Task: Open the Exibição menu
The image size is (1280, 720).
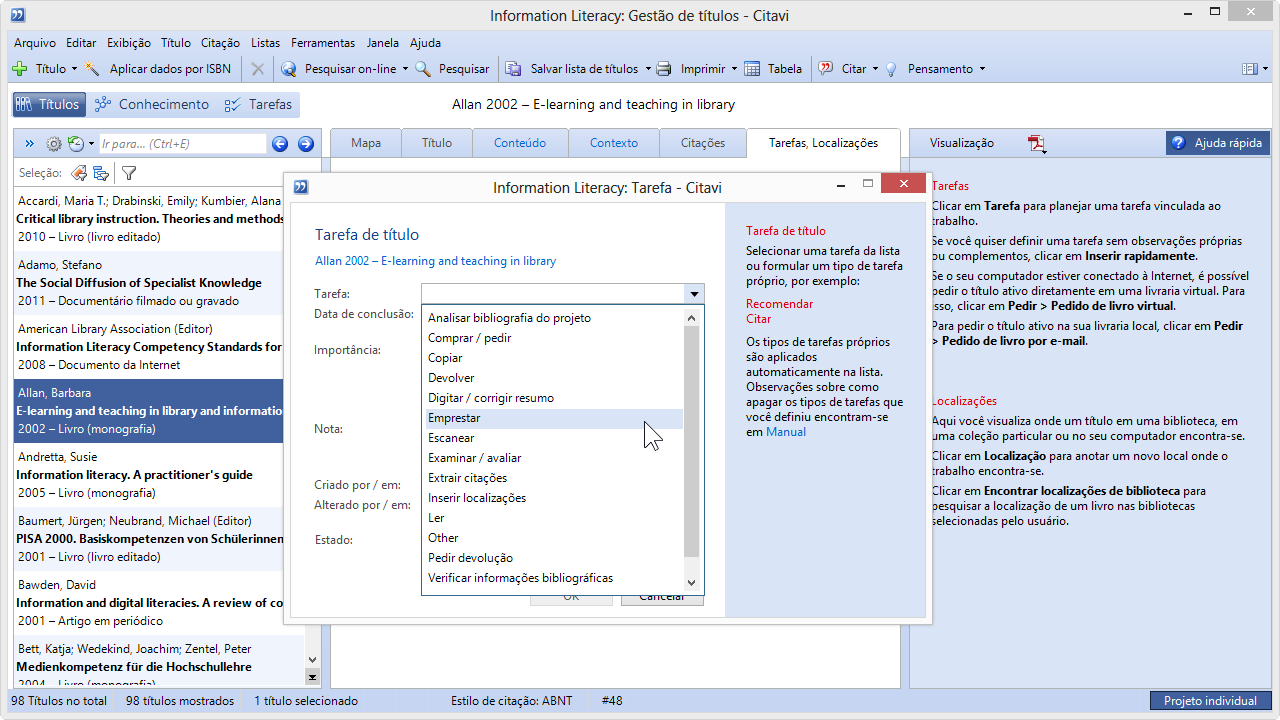Action: (x=128, y=43)
